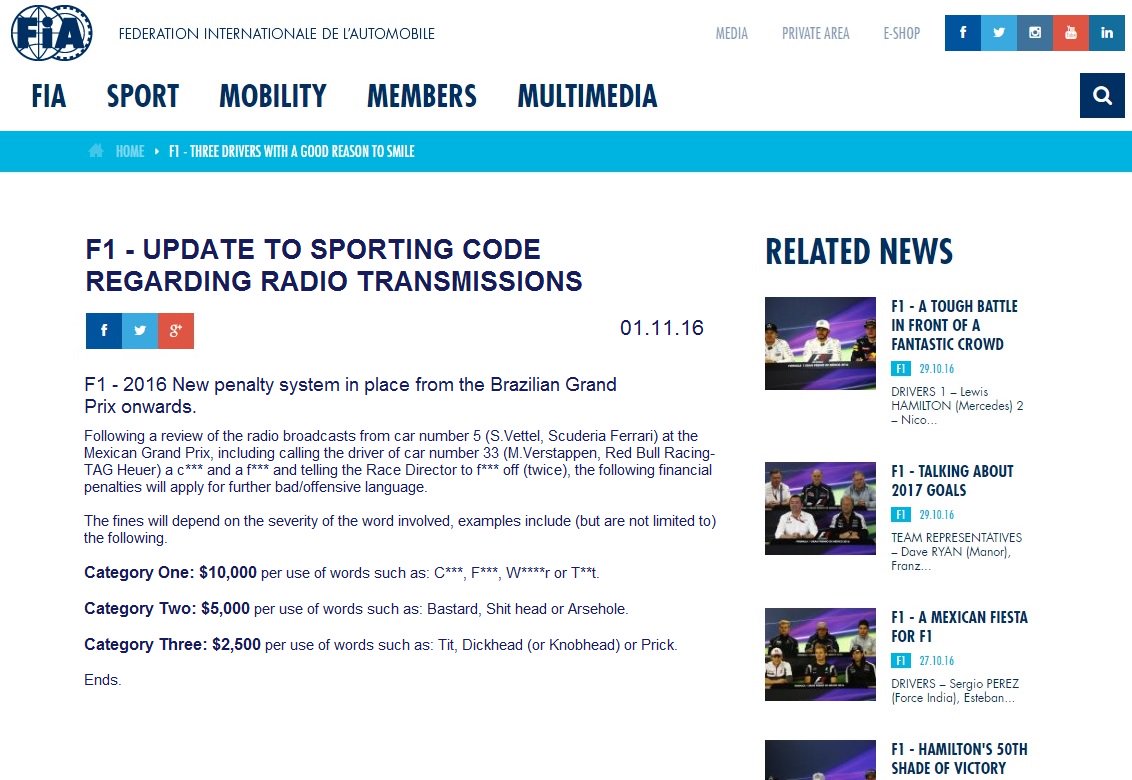Click the Category Three: $2,500 text

coord(173,644)
